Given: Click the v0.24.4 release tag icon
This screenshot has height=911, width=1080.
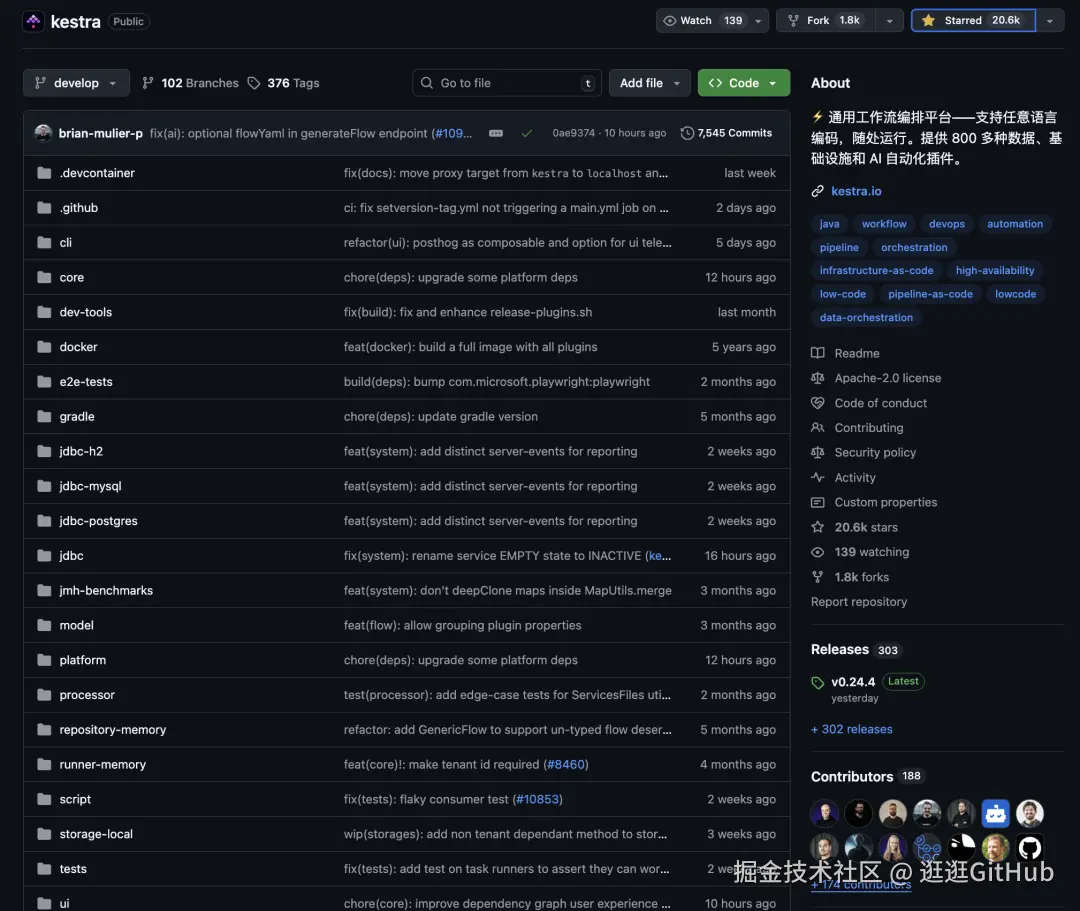Looking at the screenshot, I should pos(818,682).
